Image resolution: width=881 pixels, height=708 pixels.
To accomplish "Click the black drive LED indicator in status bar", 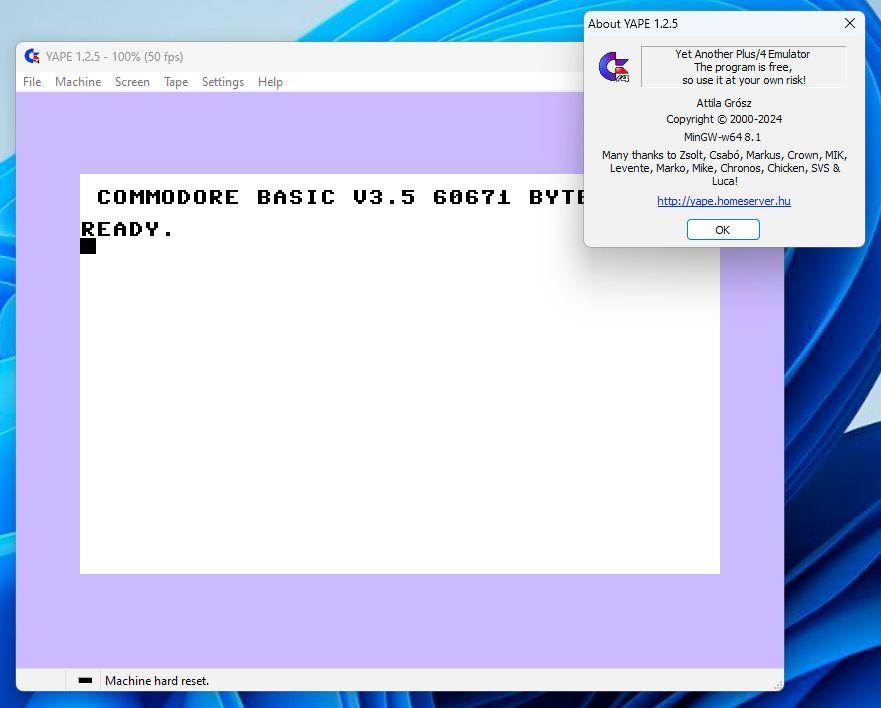I will (85, 681).
